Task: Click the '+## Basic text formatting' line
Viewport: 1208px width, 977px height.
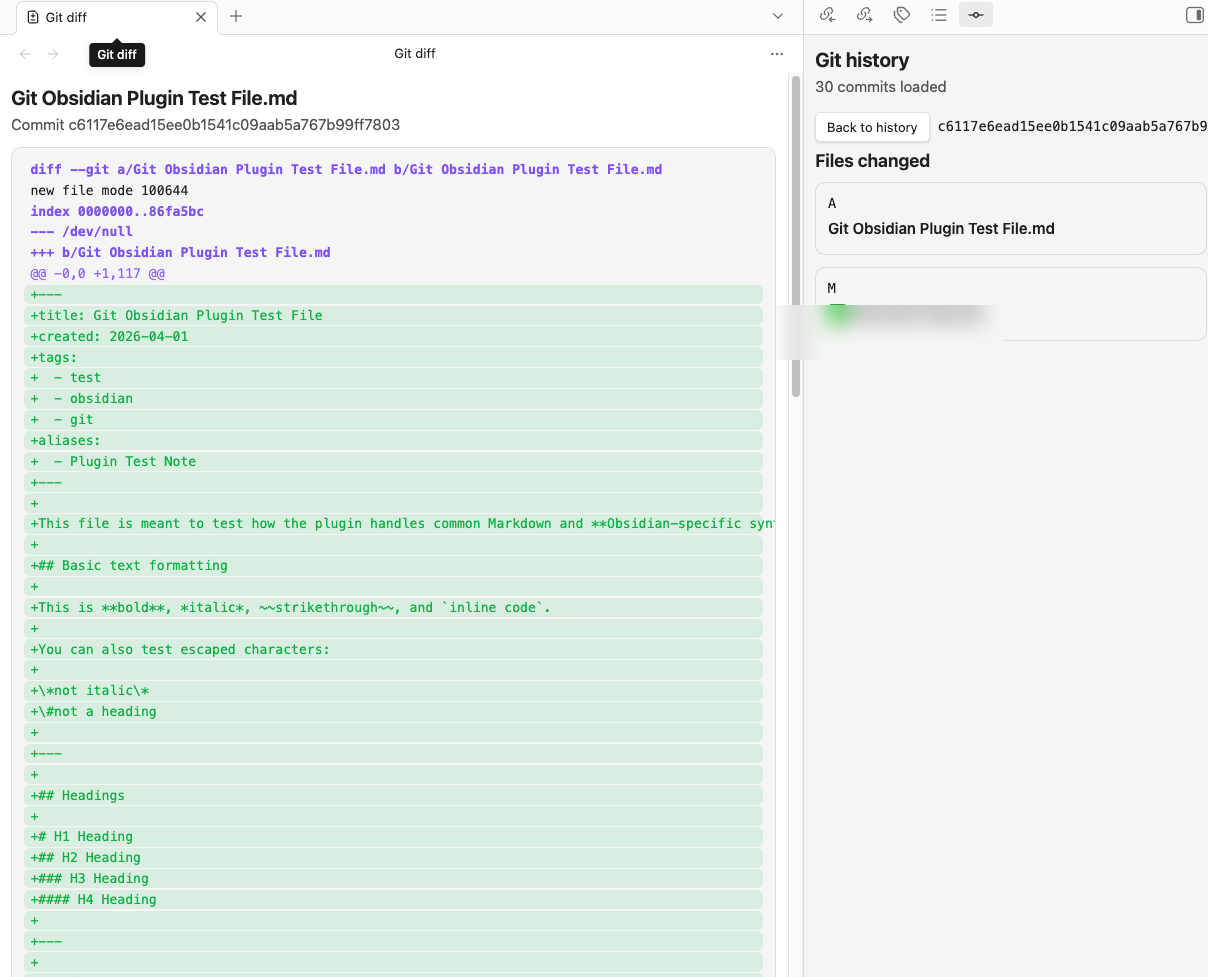Action: click(394, 565)
